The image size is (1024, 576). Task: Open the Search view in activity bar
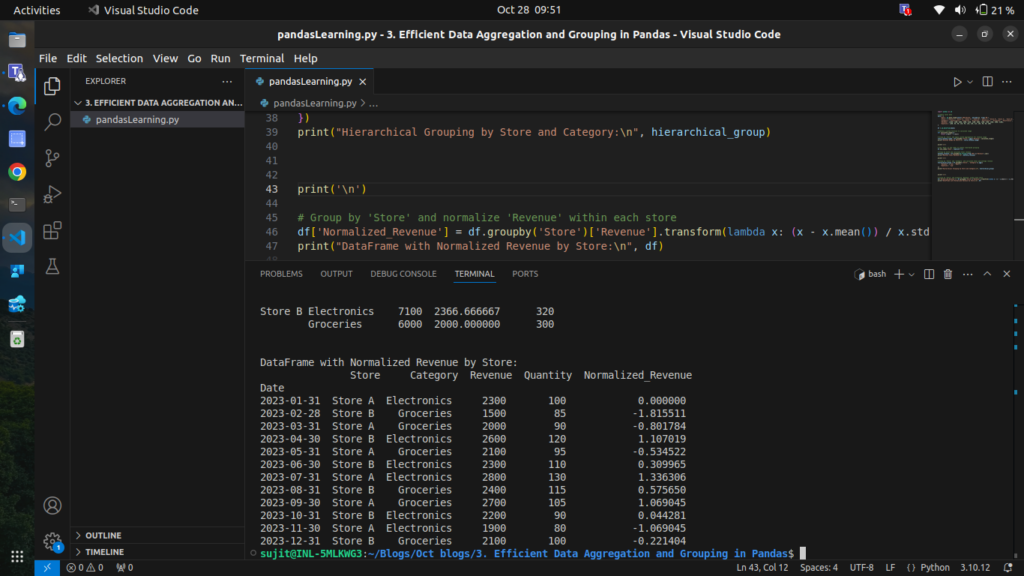click(x=53, y=122)
